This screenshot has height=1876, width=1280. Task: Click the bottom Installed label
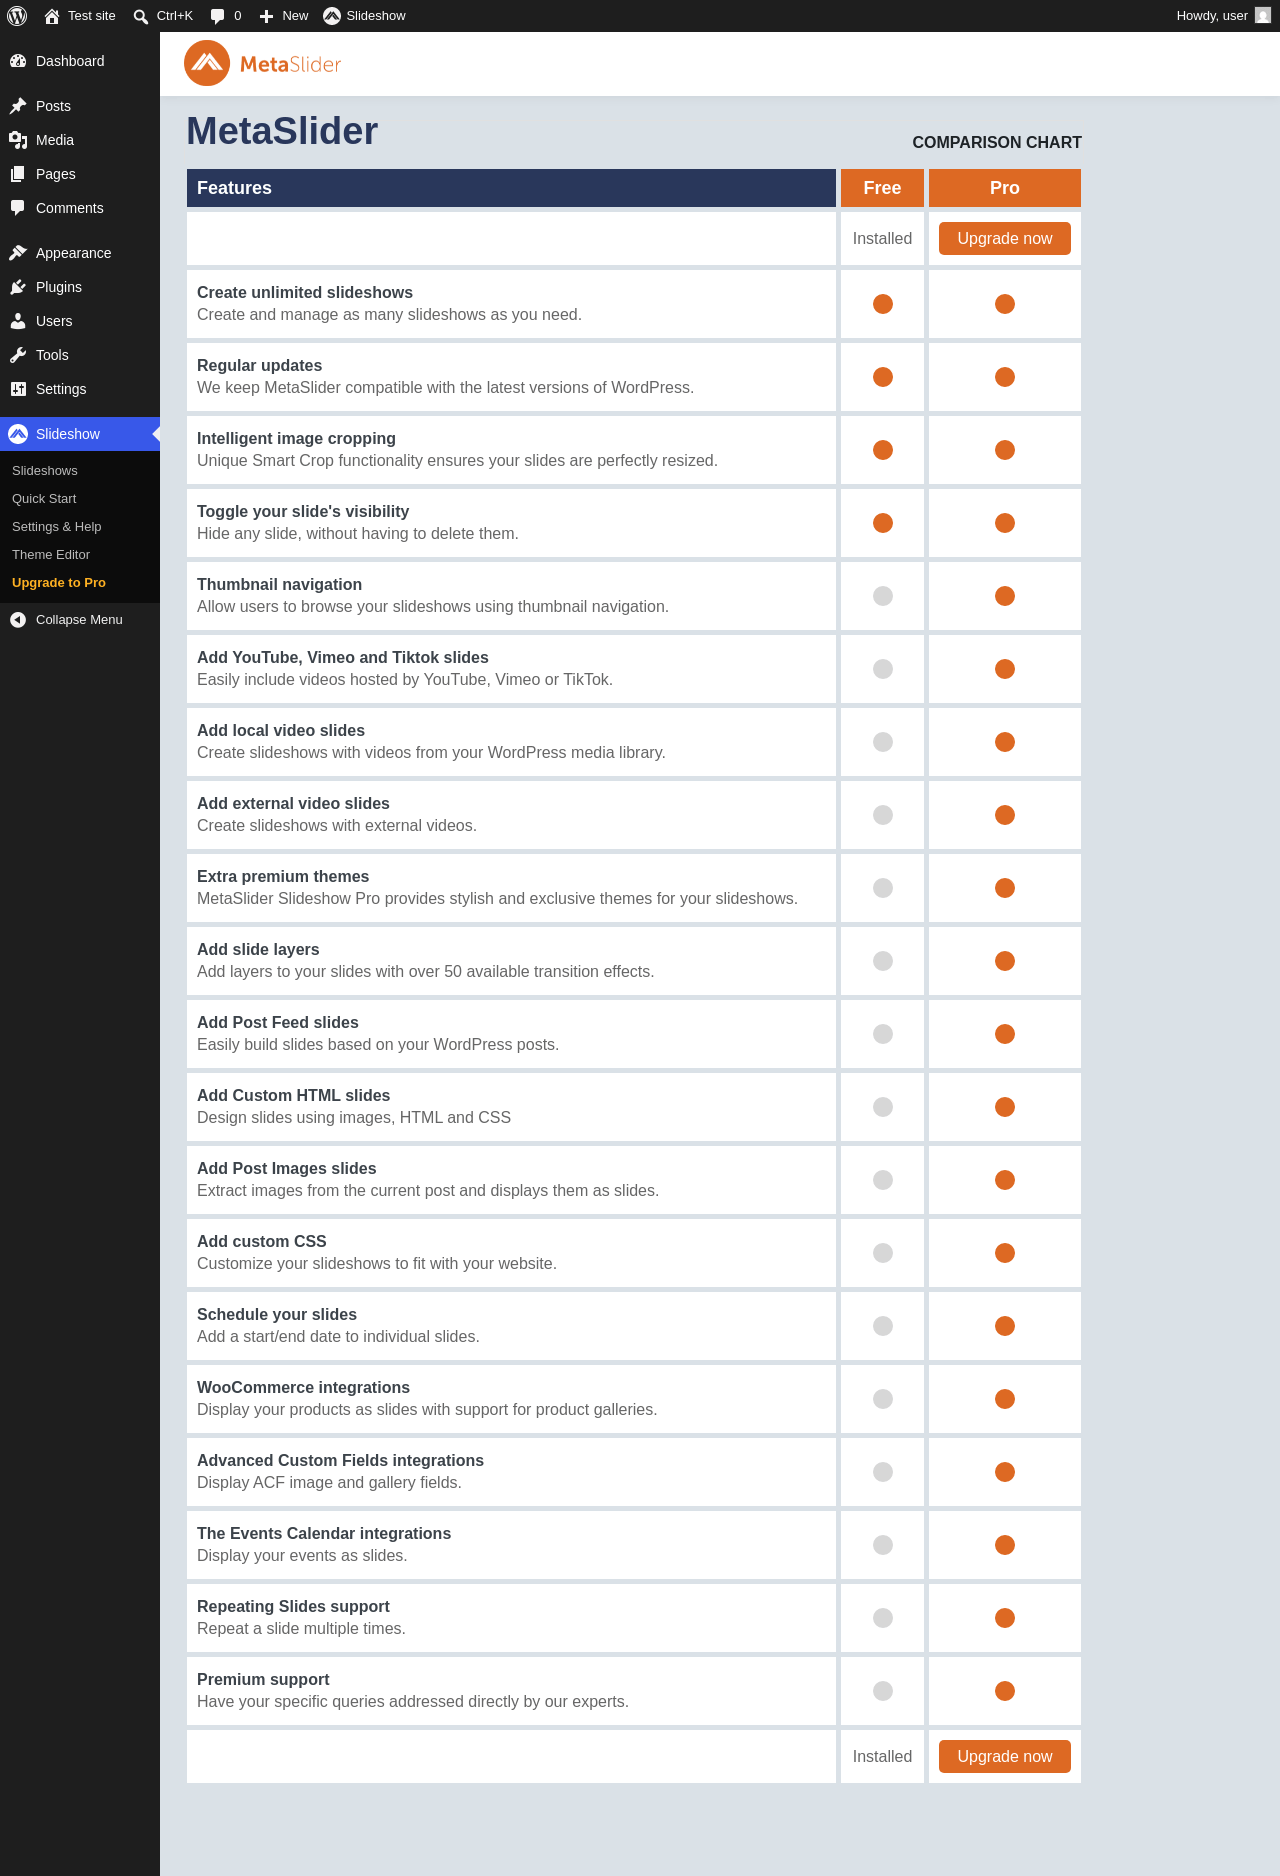click(882, 1757)
